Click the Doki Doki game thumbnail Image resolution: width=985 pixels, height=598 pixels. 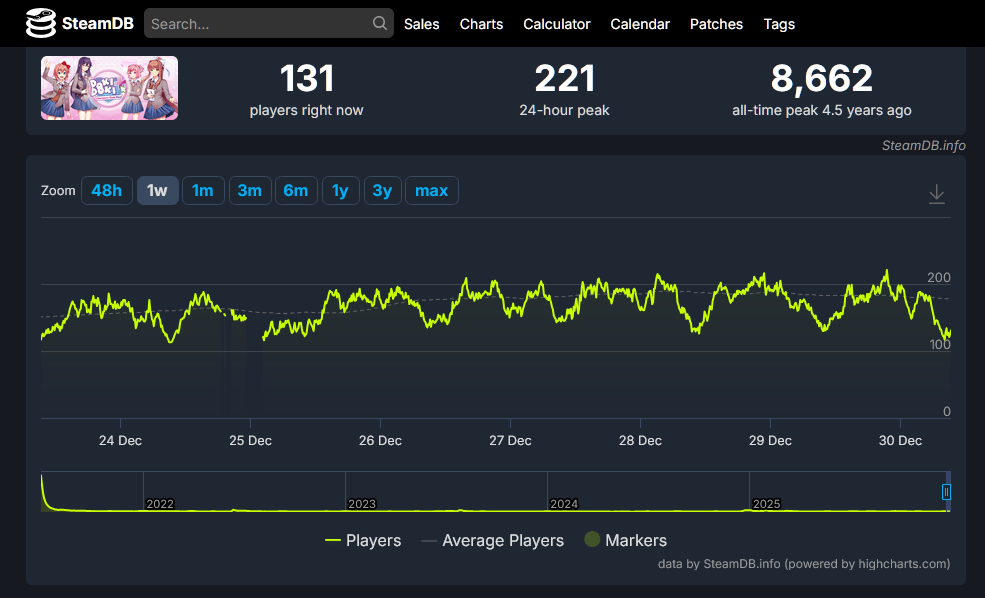point(109,88)
